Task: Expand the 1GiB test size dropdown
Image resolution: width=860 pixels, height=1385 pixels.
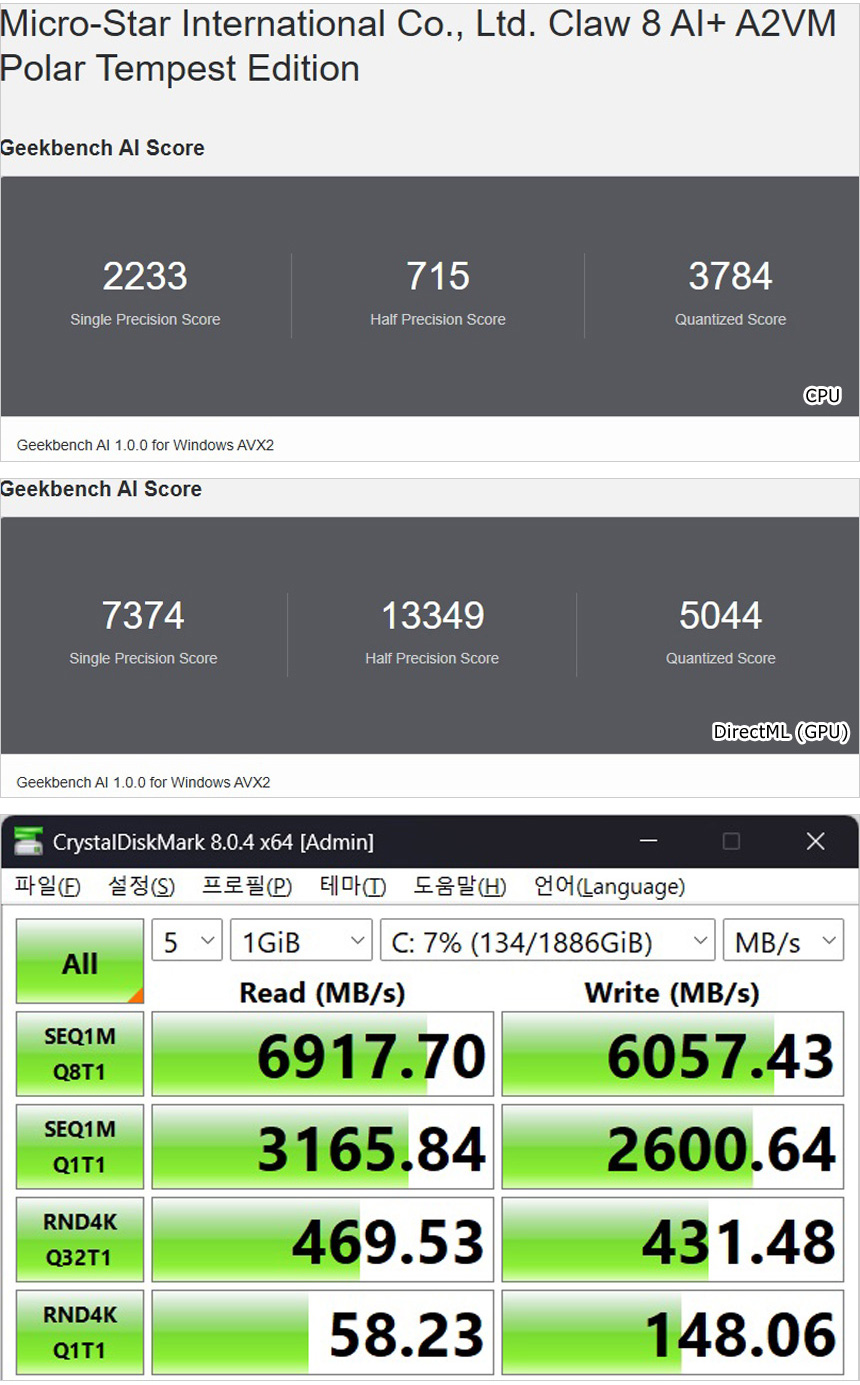Action: click(301, 942)
